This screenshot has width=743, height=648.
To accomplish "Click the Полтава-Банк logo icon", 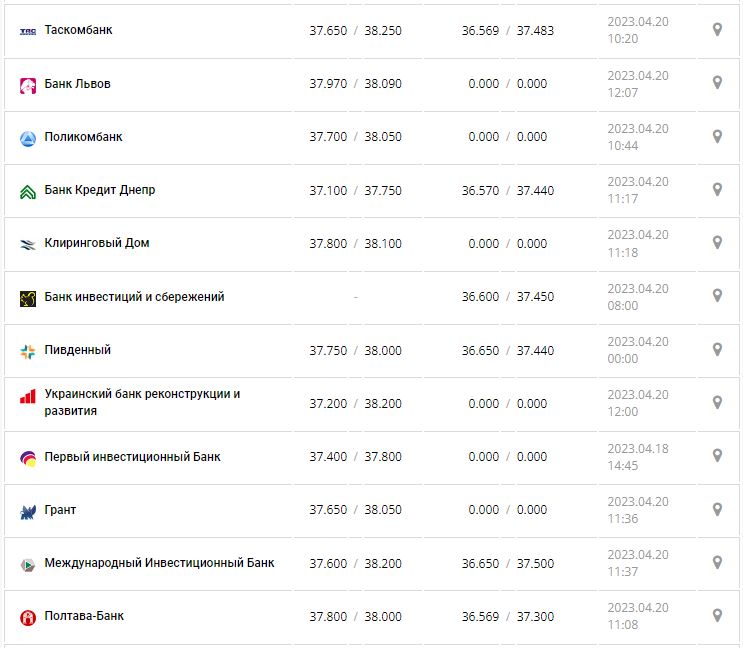I will 28,617.
